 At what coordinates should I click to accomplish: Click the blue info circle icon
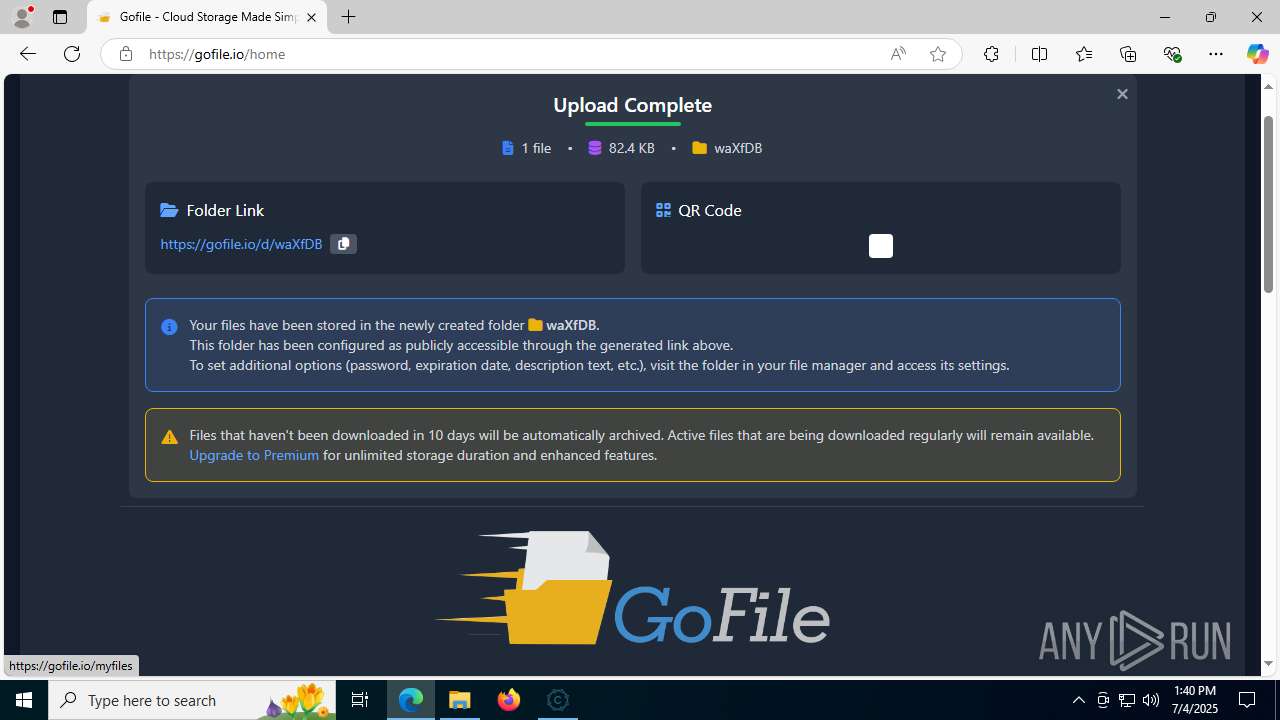click(169, 327)
